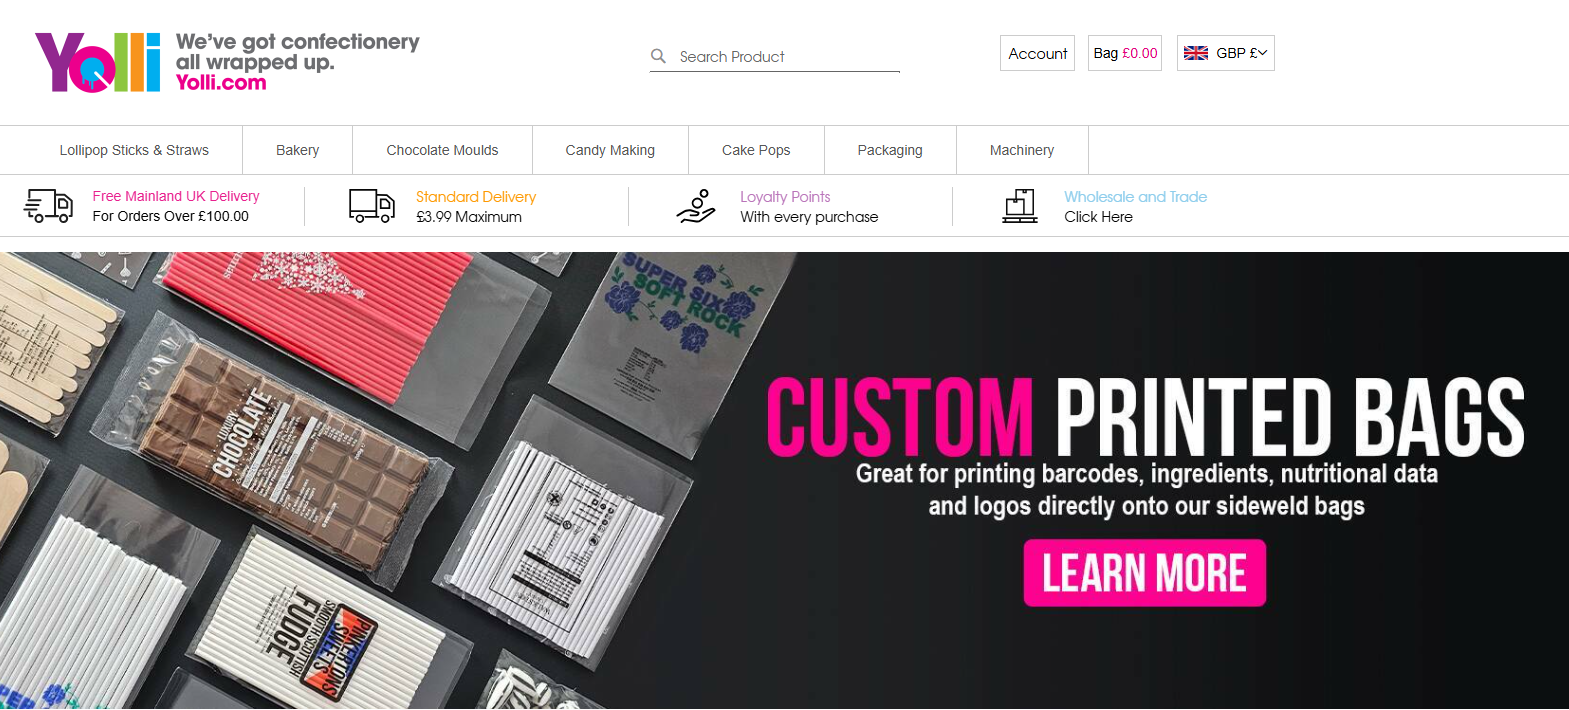Image resolution: width=1569 pixels, height=710 pixels.
Task: Click the pink LEARN MORE button
Action: (x=1145, y=573)
